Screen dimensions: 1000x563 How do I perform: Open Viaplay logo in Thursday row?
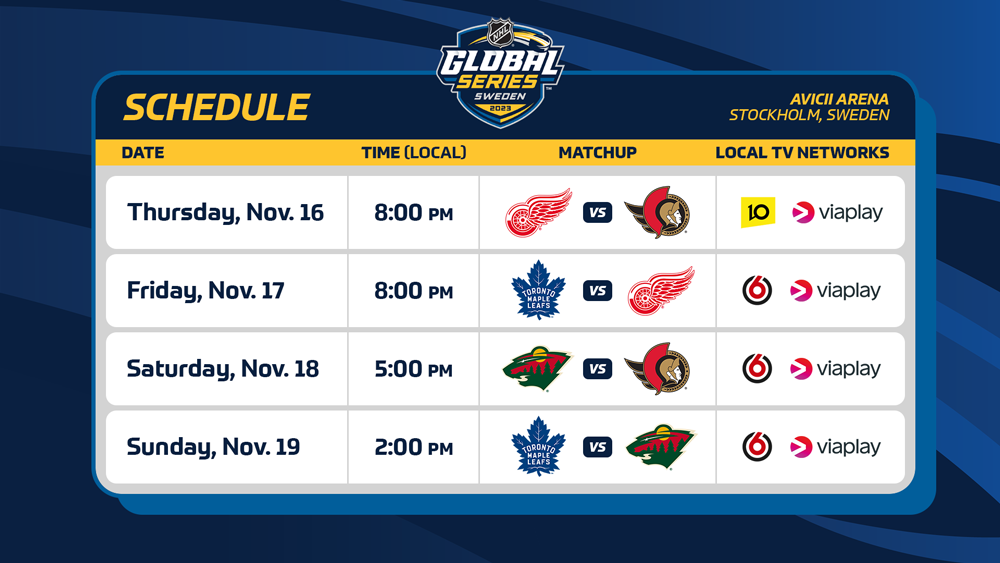837,212
